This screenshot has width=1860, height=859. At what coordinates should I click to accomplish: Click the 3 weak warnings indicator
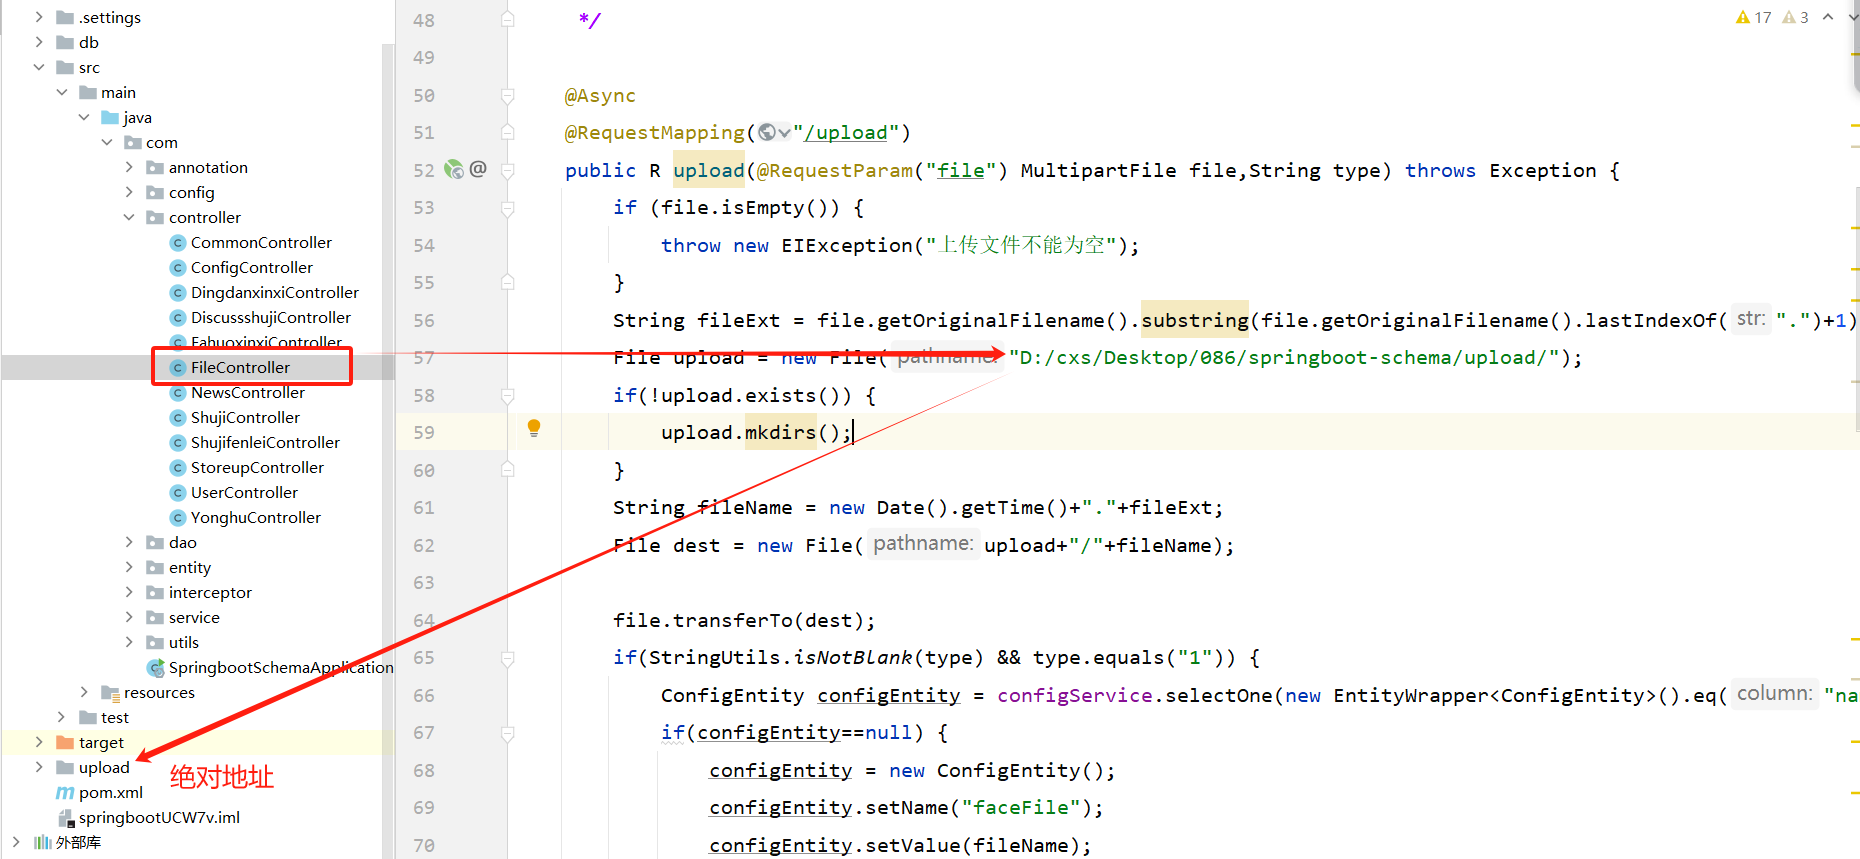pyautogui.click(x=1796, y=17)
